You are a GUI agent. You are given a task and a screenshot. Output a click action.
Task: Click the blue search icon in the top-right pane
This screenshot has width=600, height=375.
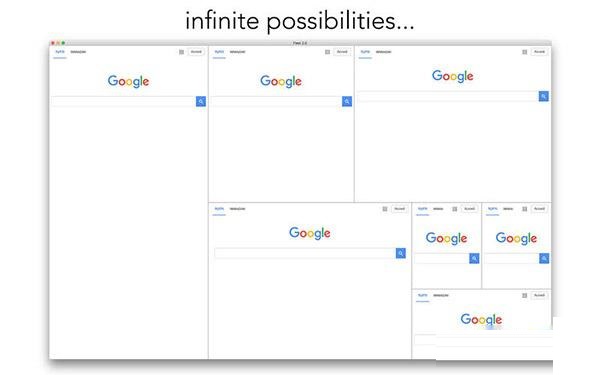click(x=544, y=96)
